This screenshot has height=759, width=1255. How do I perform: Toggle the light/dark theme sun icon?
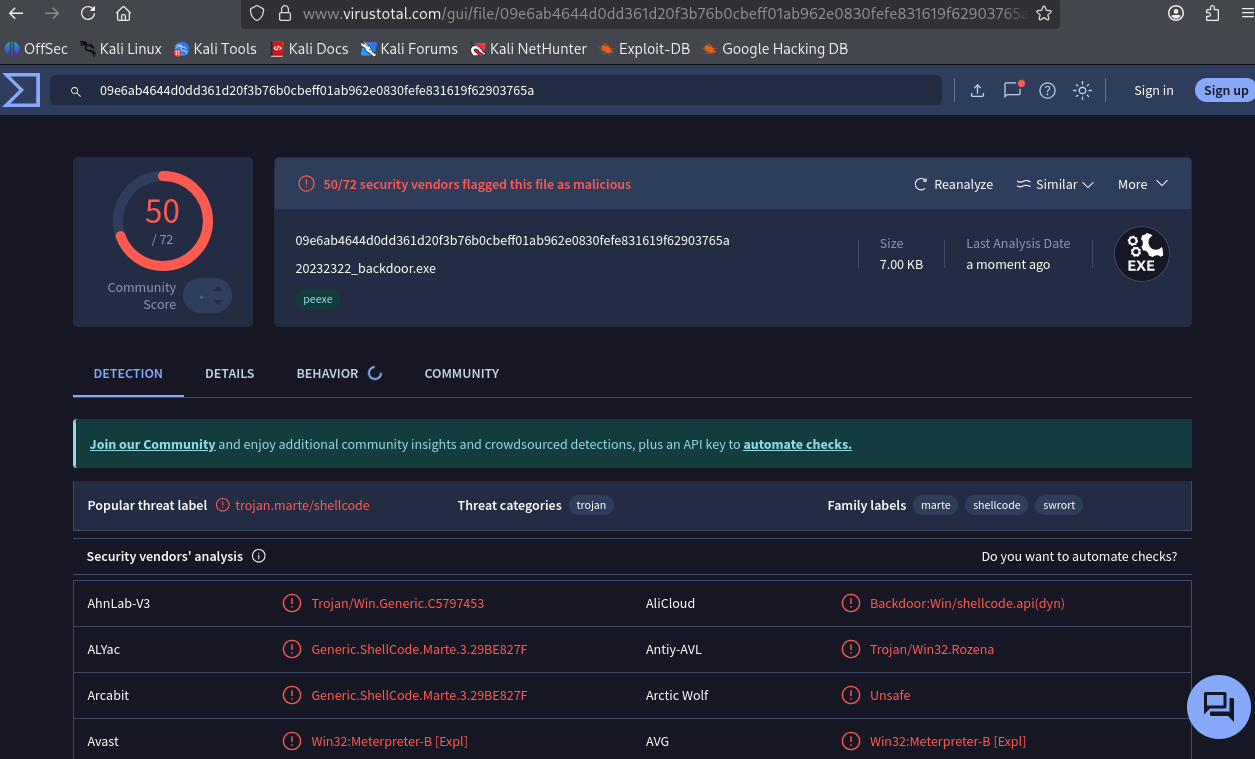tap(1082, 90)
